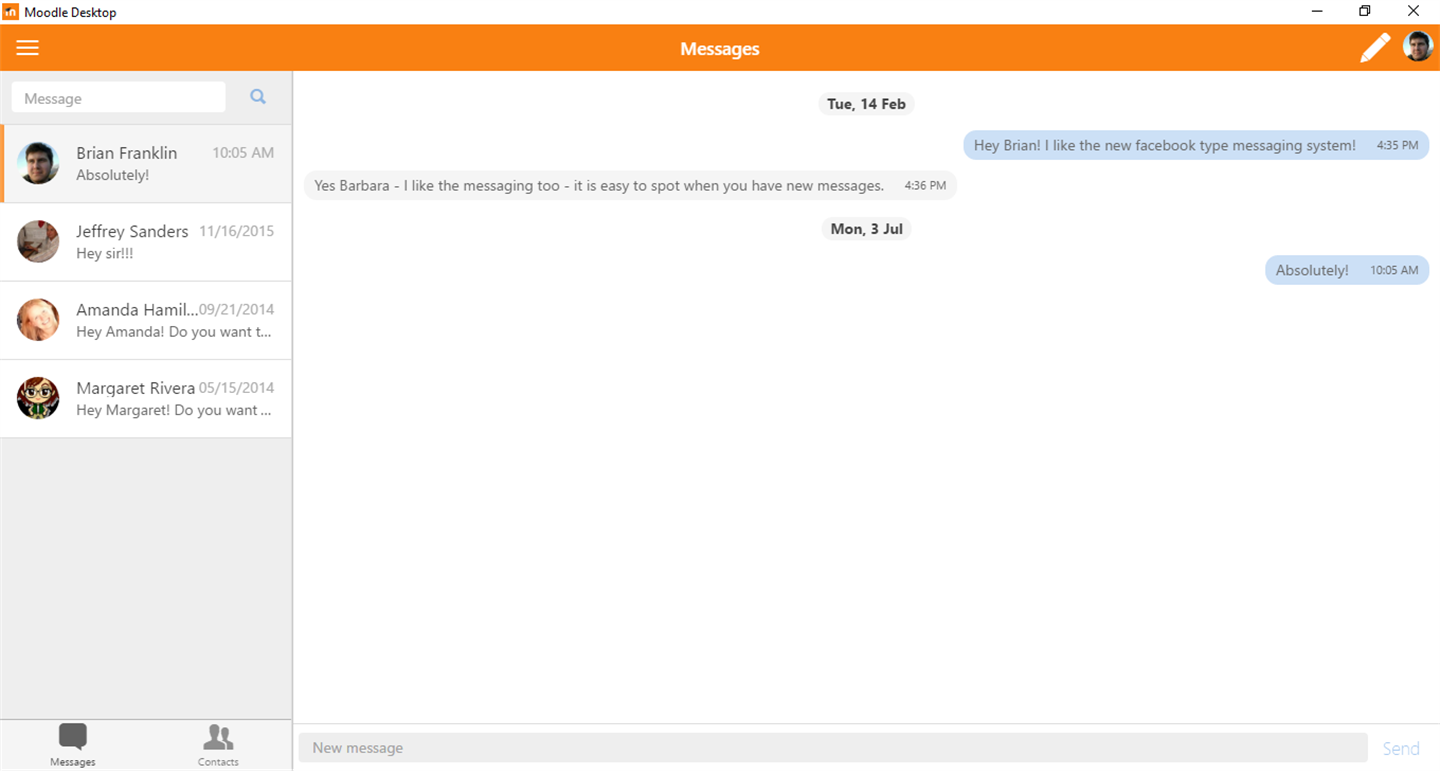The image size is (1440, 771).
Task: Click Brian Franklin's avatar picture
Action: pyautogui.click(x=38, y=163)
